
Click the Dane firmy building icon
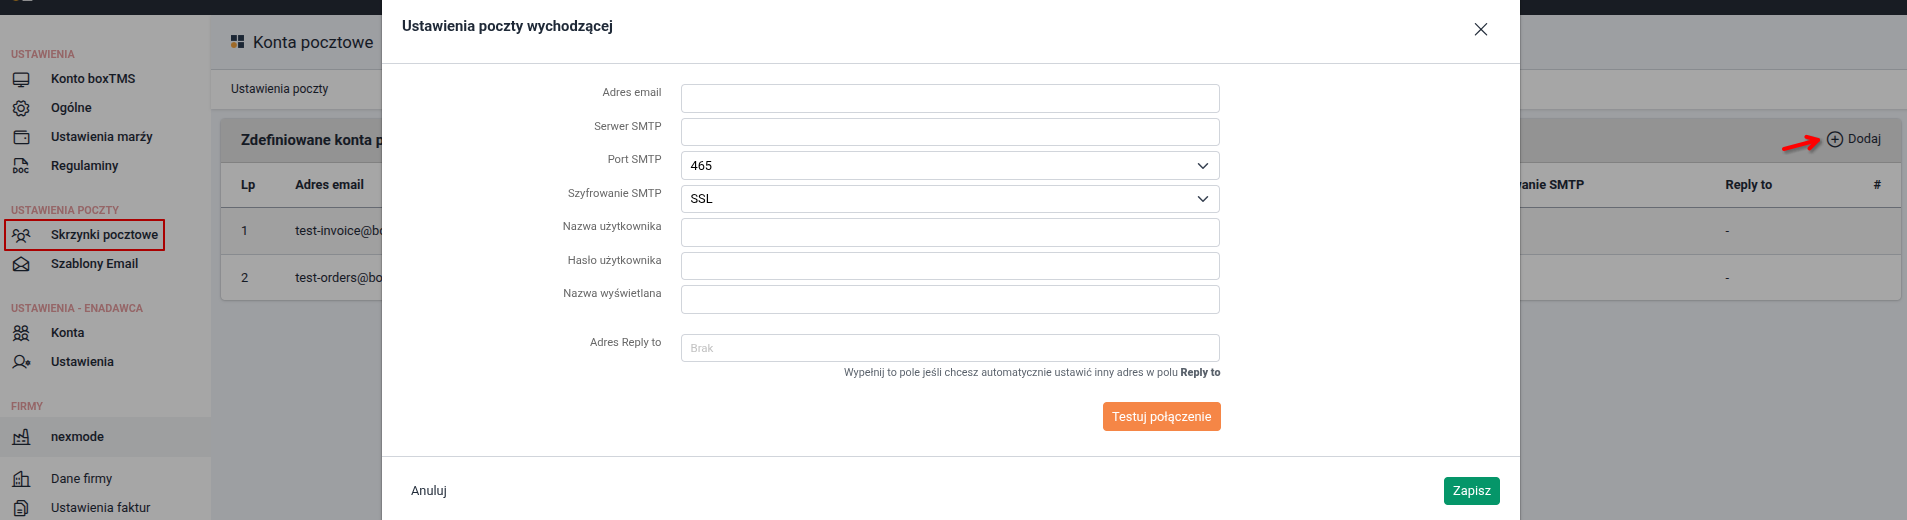(x=21, y=479)
